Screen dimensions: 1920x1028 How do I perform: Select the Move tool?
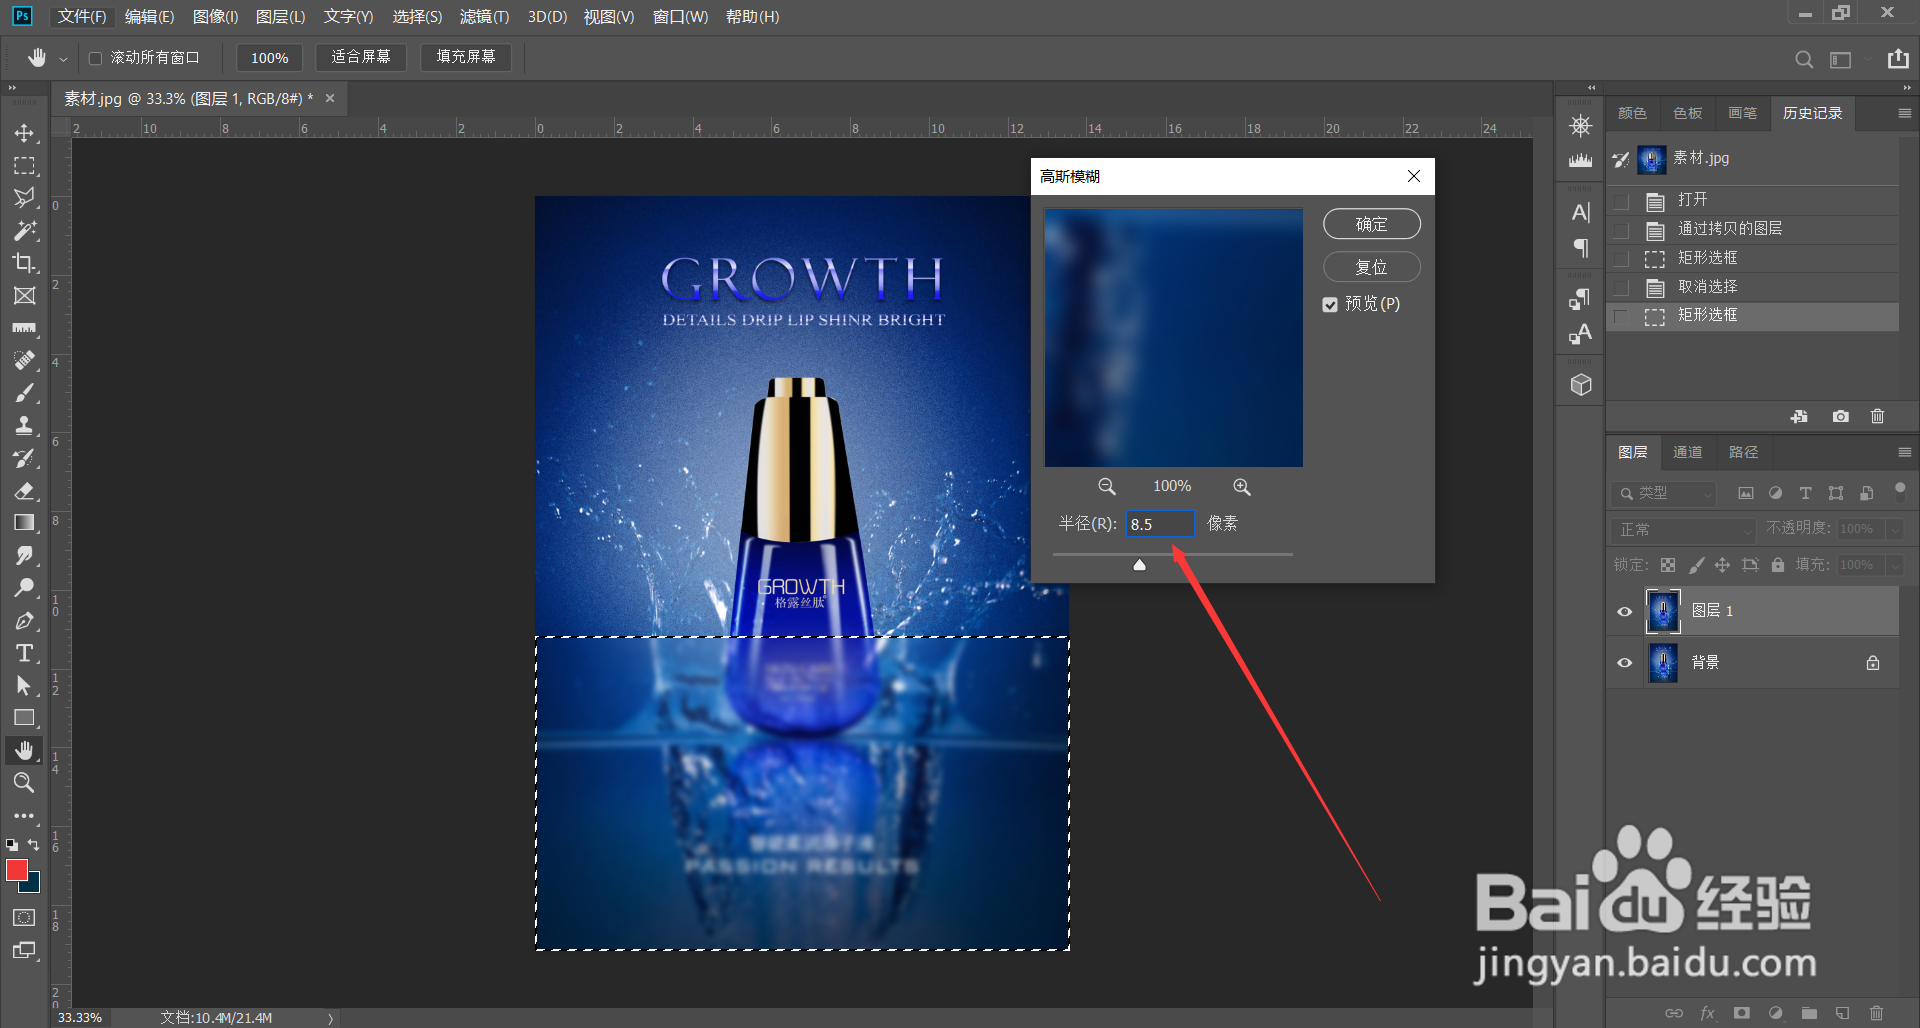(x=24, y=133)
